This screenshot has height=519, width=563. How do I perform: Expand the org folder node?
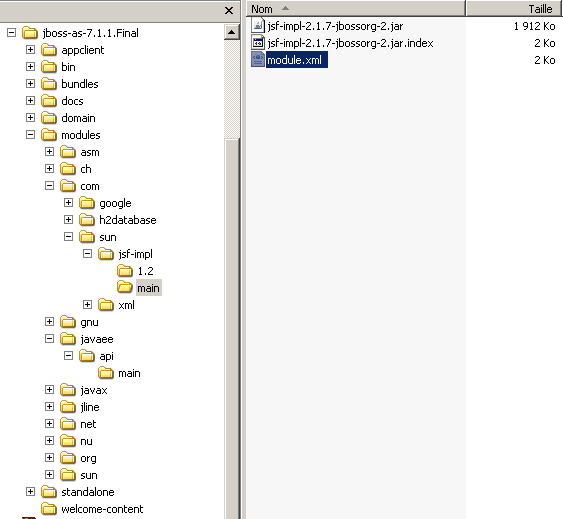[x=50, y=458]
